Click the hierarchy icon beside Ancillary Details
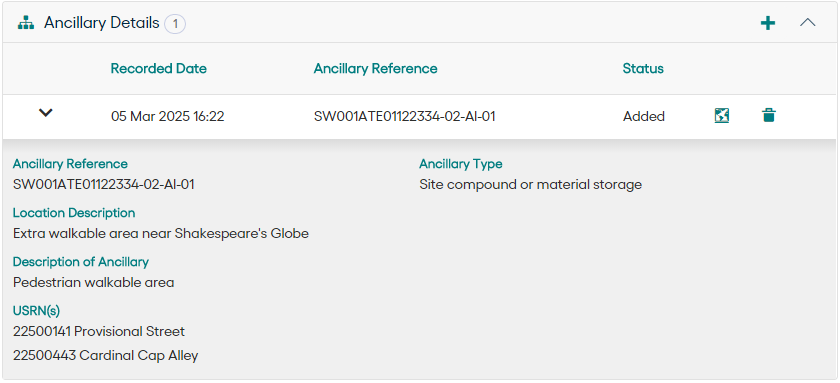The image size is (840, 383). [x=26, y=23]
